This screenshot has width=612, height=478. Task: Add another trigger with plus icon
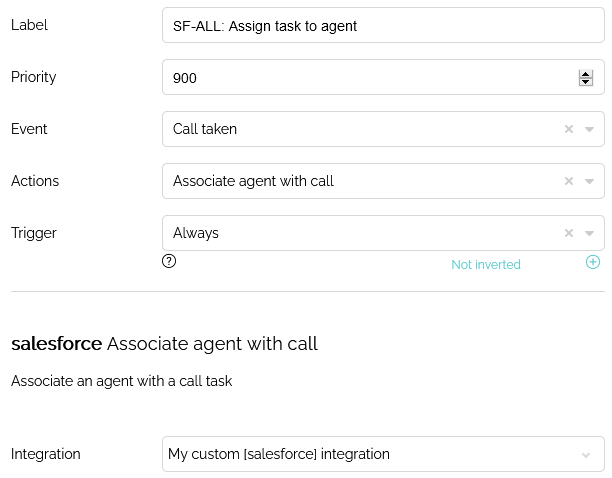(x=592, y=262)
